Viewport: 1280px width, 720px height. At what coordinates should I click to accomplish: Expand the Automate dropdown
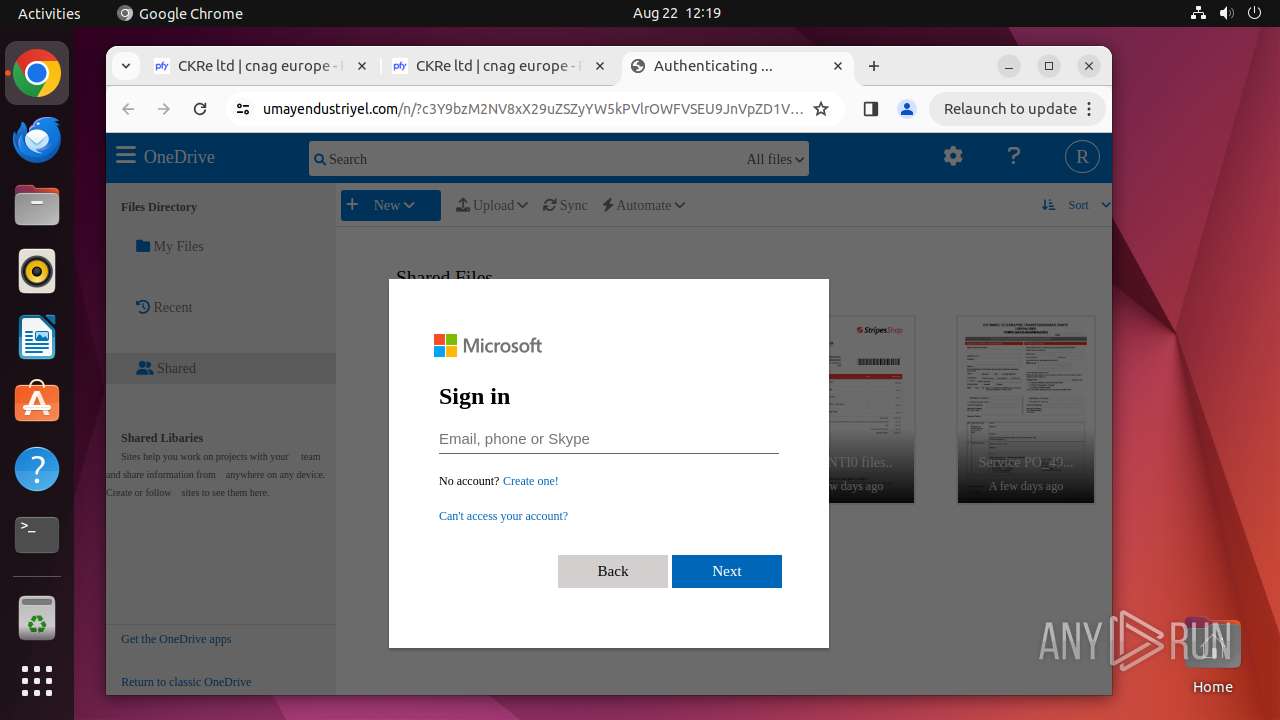click(x=644, y=205)
